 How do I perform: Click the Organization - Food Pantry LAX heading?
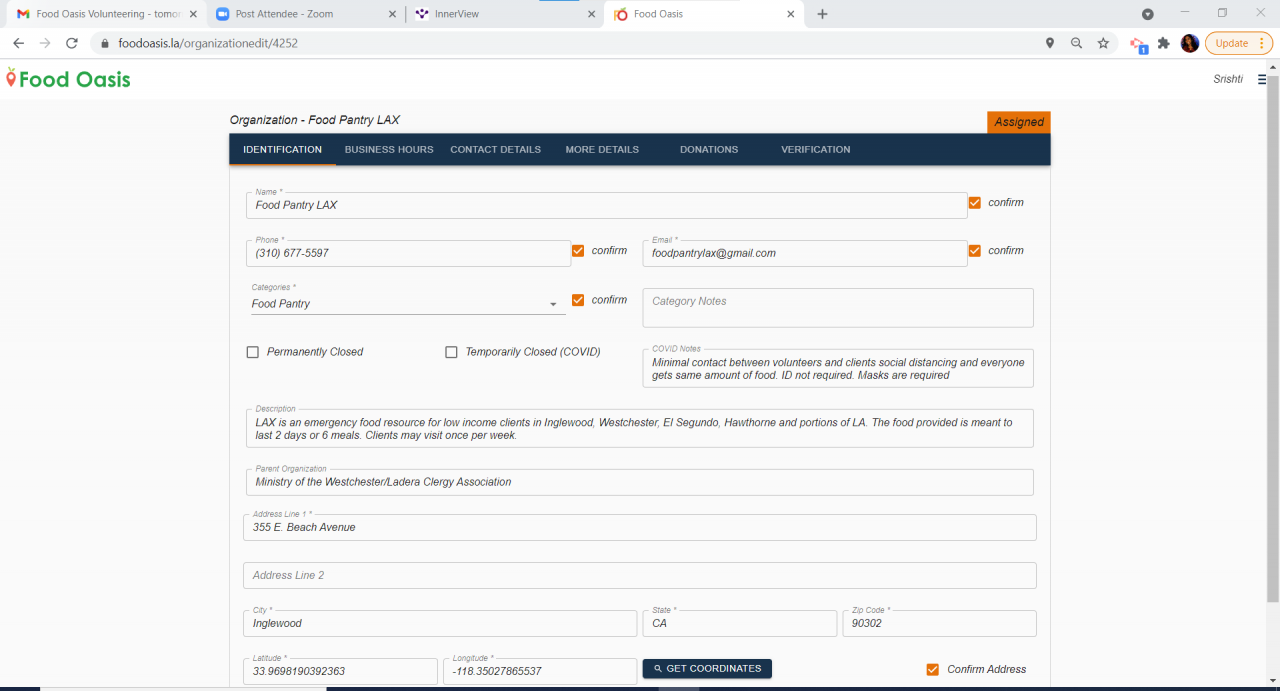point(315,120)
